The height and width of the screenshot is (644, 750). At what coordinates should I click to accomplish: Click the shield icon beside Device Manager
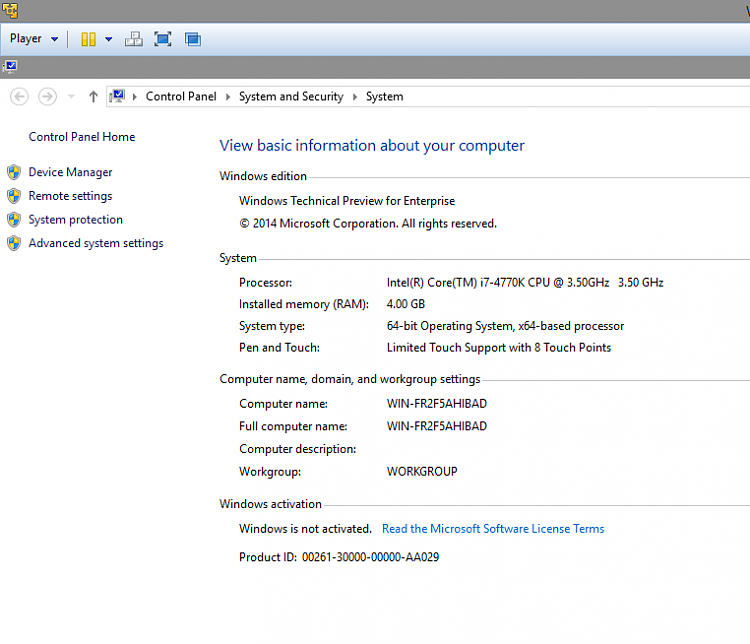click(14, 172)
